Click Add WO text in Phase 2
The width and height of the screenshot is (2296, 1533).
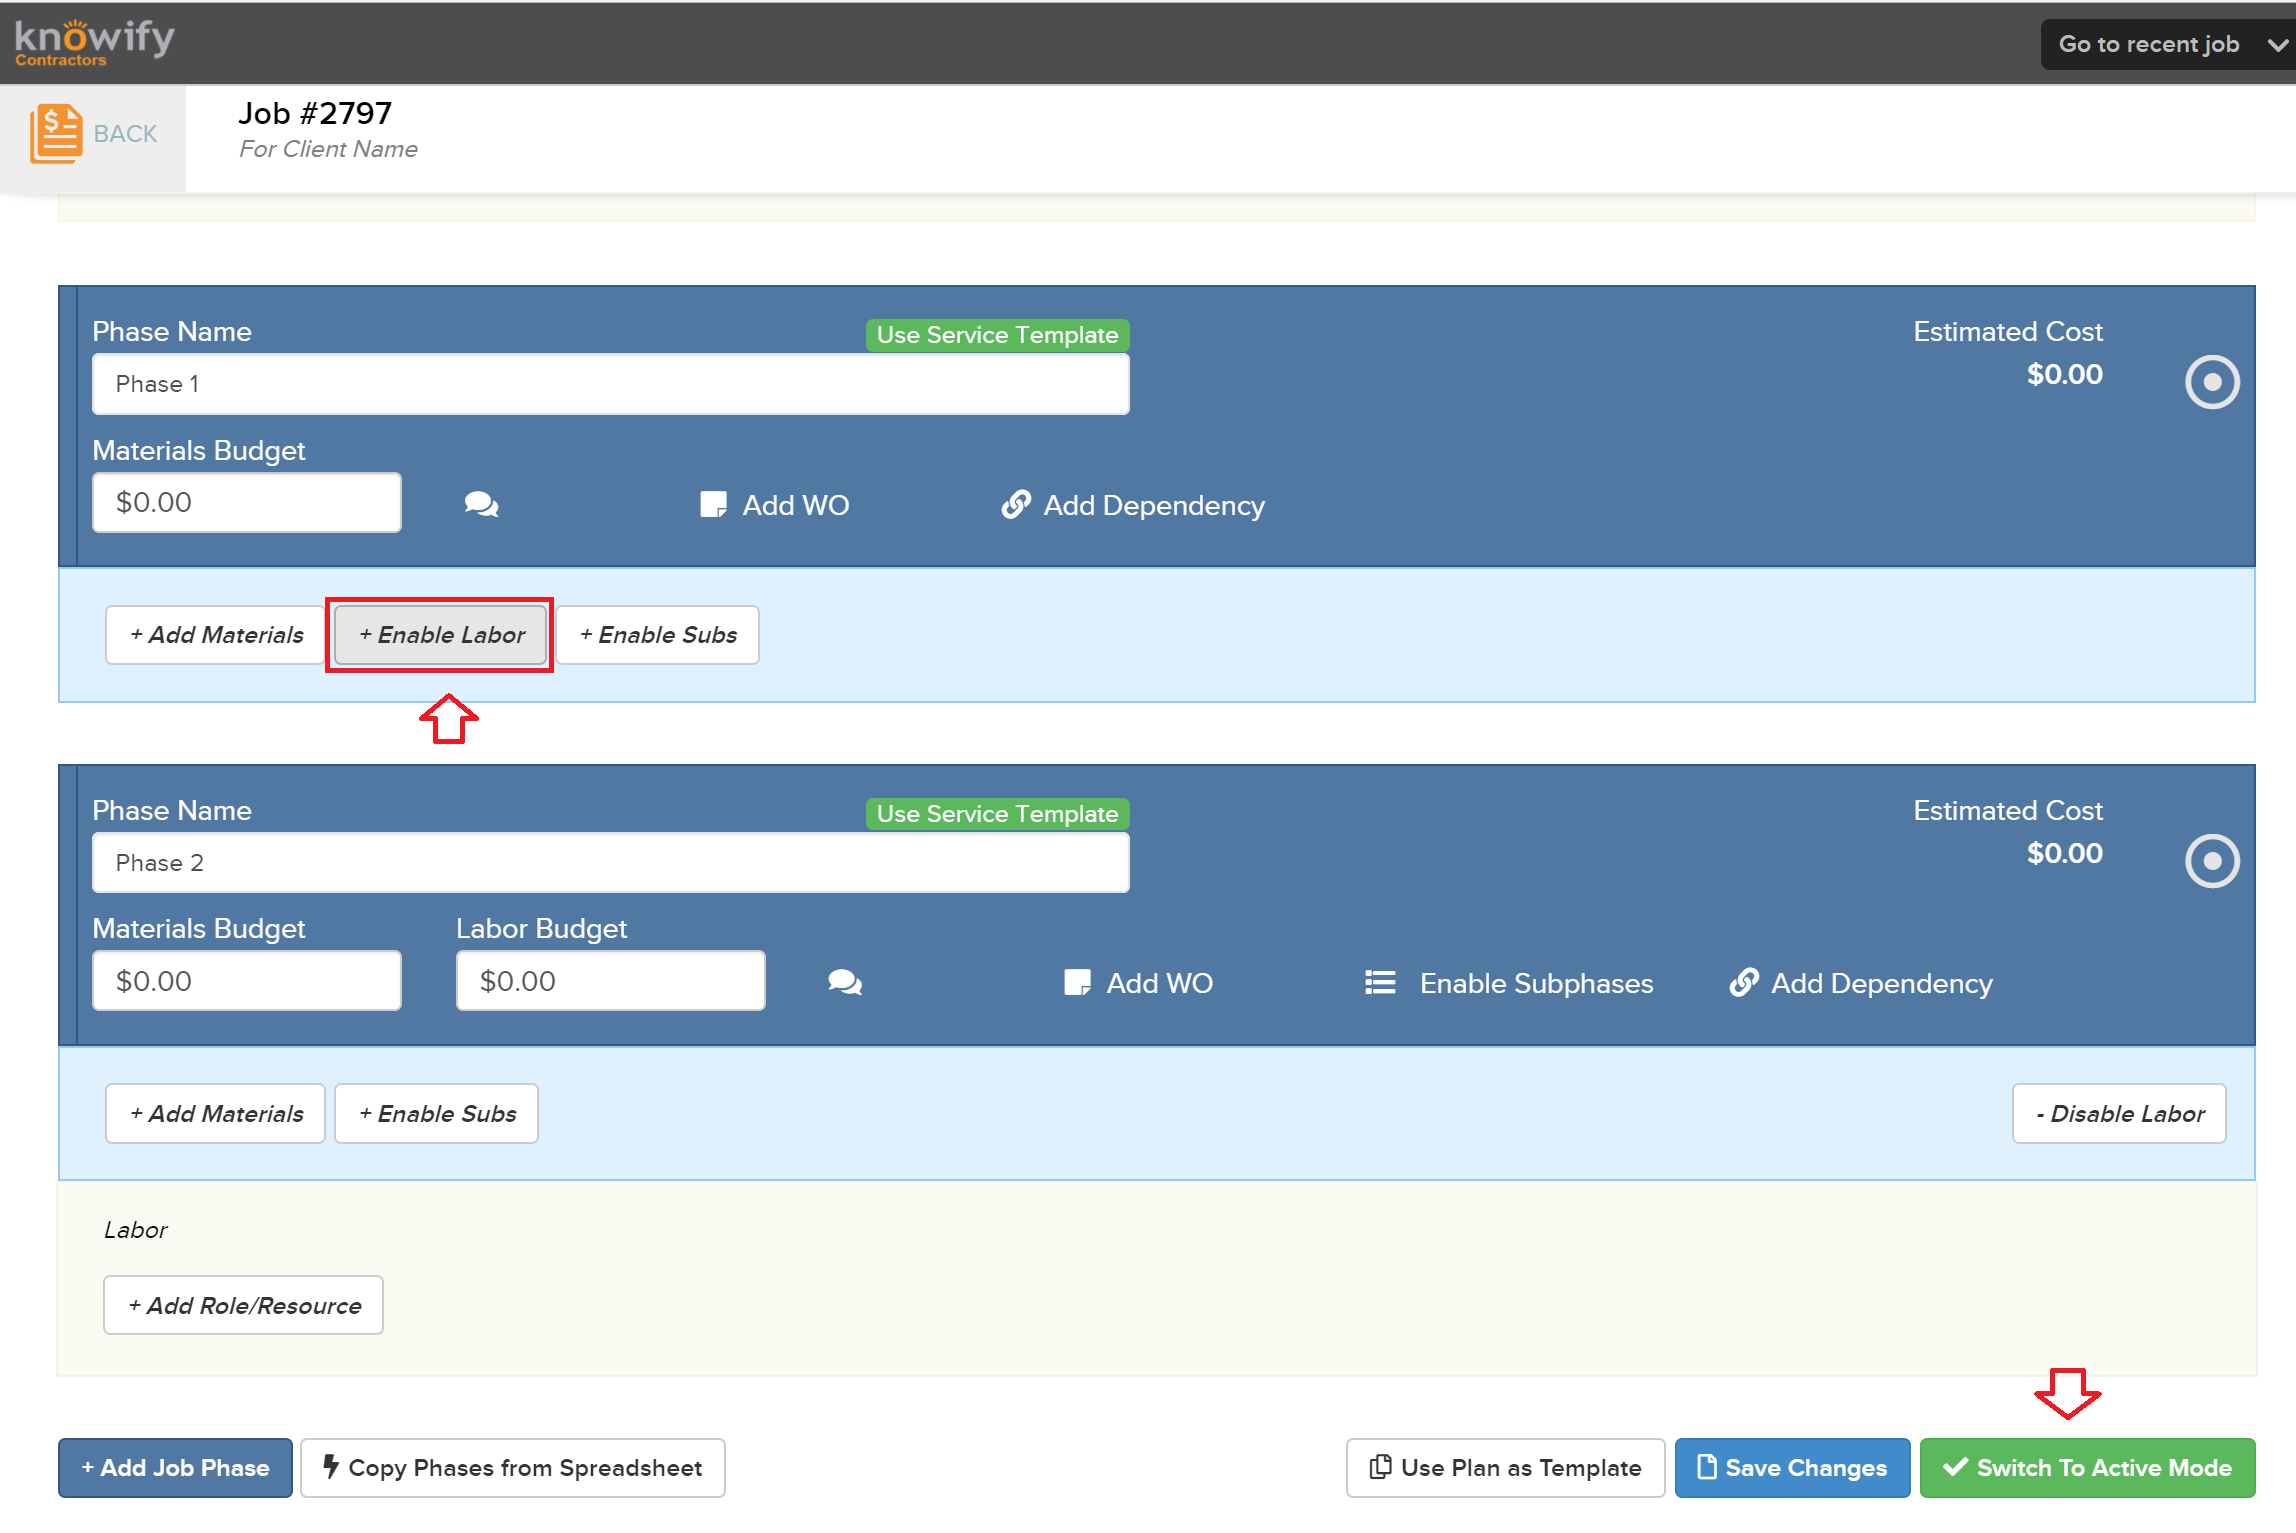pyautogui.click(x=1160, y=984)
